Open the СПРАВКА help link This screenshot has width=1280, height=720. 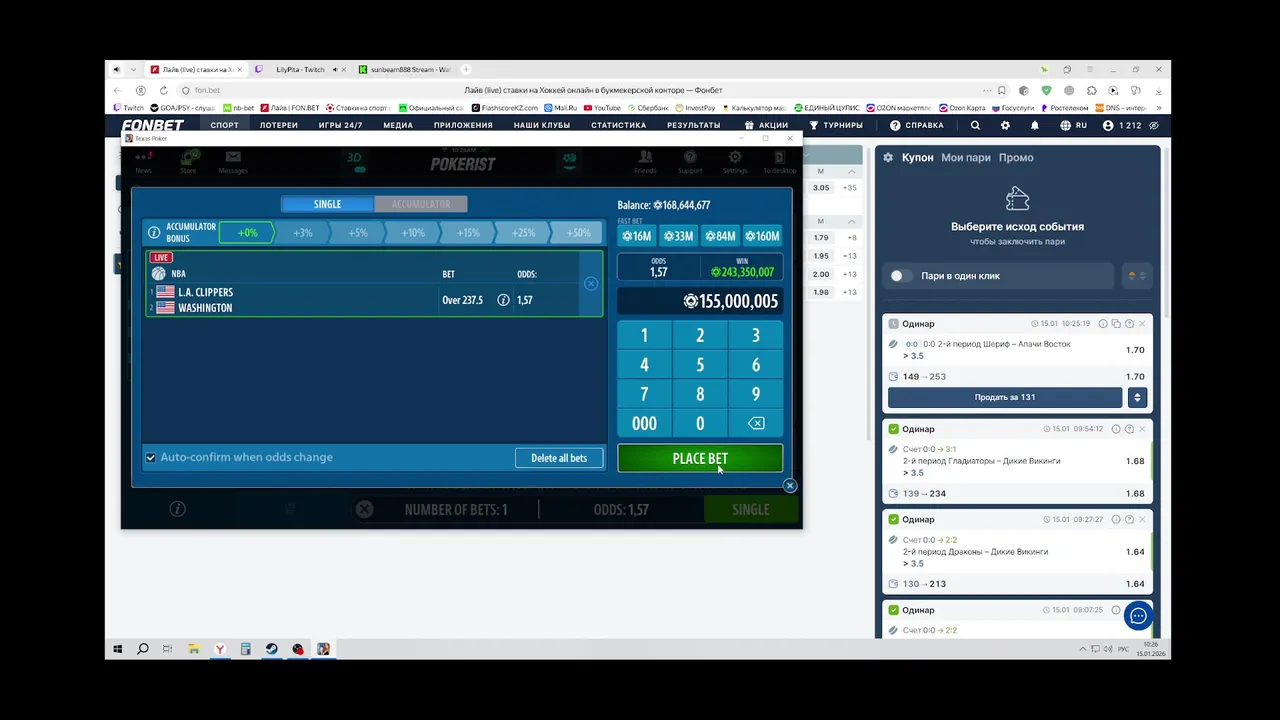tap(916, 126)
